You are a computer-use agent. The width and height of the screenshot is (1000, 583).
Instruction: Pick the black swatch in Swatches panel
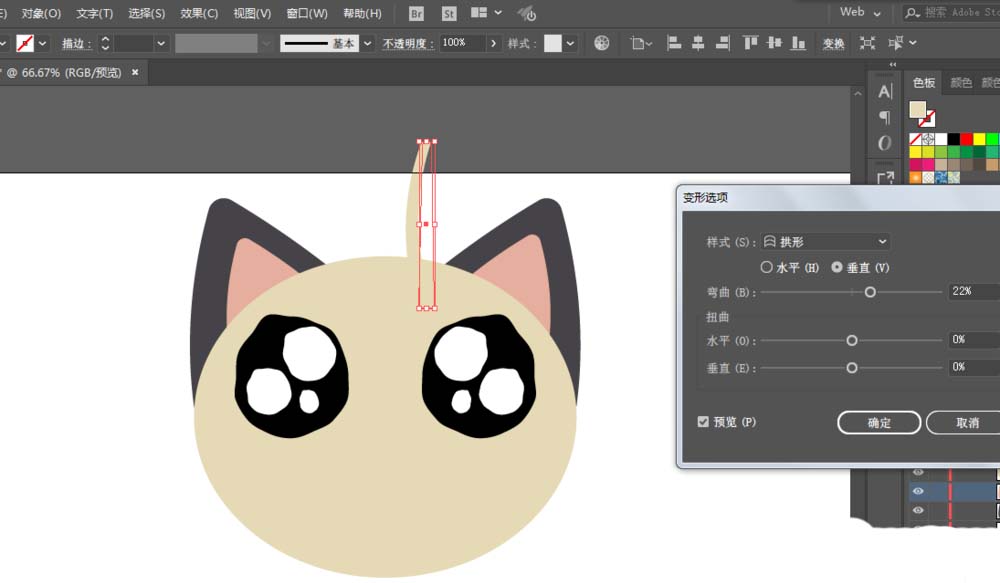953,139
